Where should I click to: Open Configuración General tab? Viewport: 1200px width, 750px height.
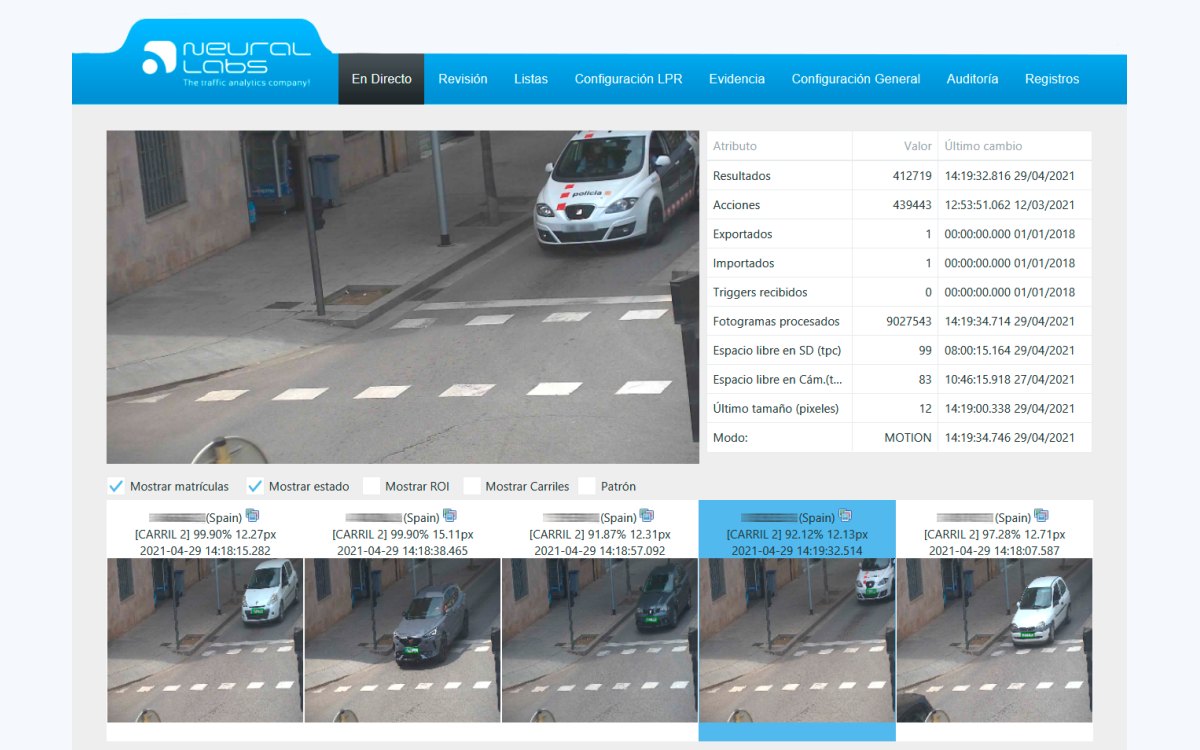[x=856, y=79]
